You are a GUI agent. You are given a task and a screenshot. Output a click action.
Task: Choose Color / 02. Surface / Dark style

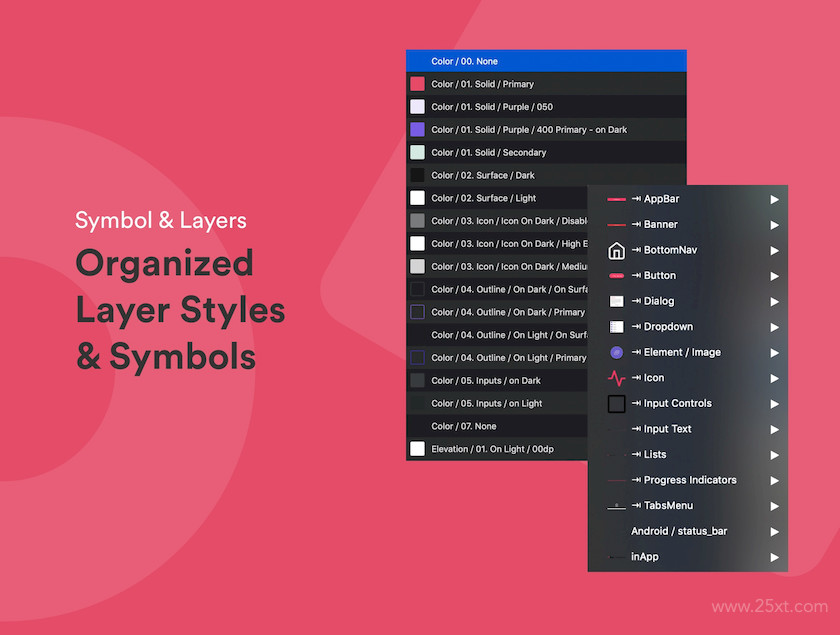point(546,175)
